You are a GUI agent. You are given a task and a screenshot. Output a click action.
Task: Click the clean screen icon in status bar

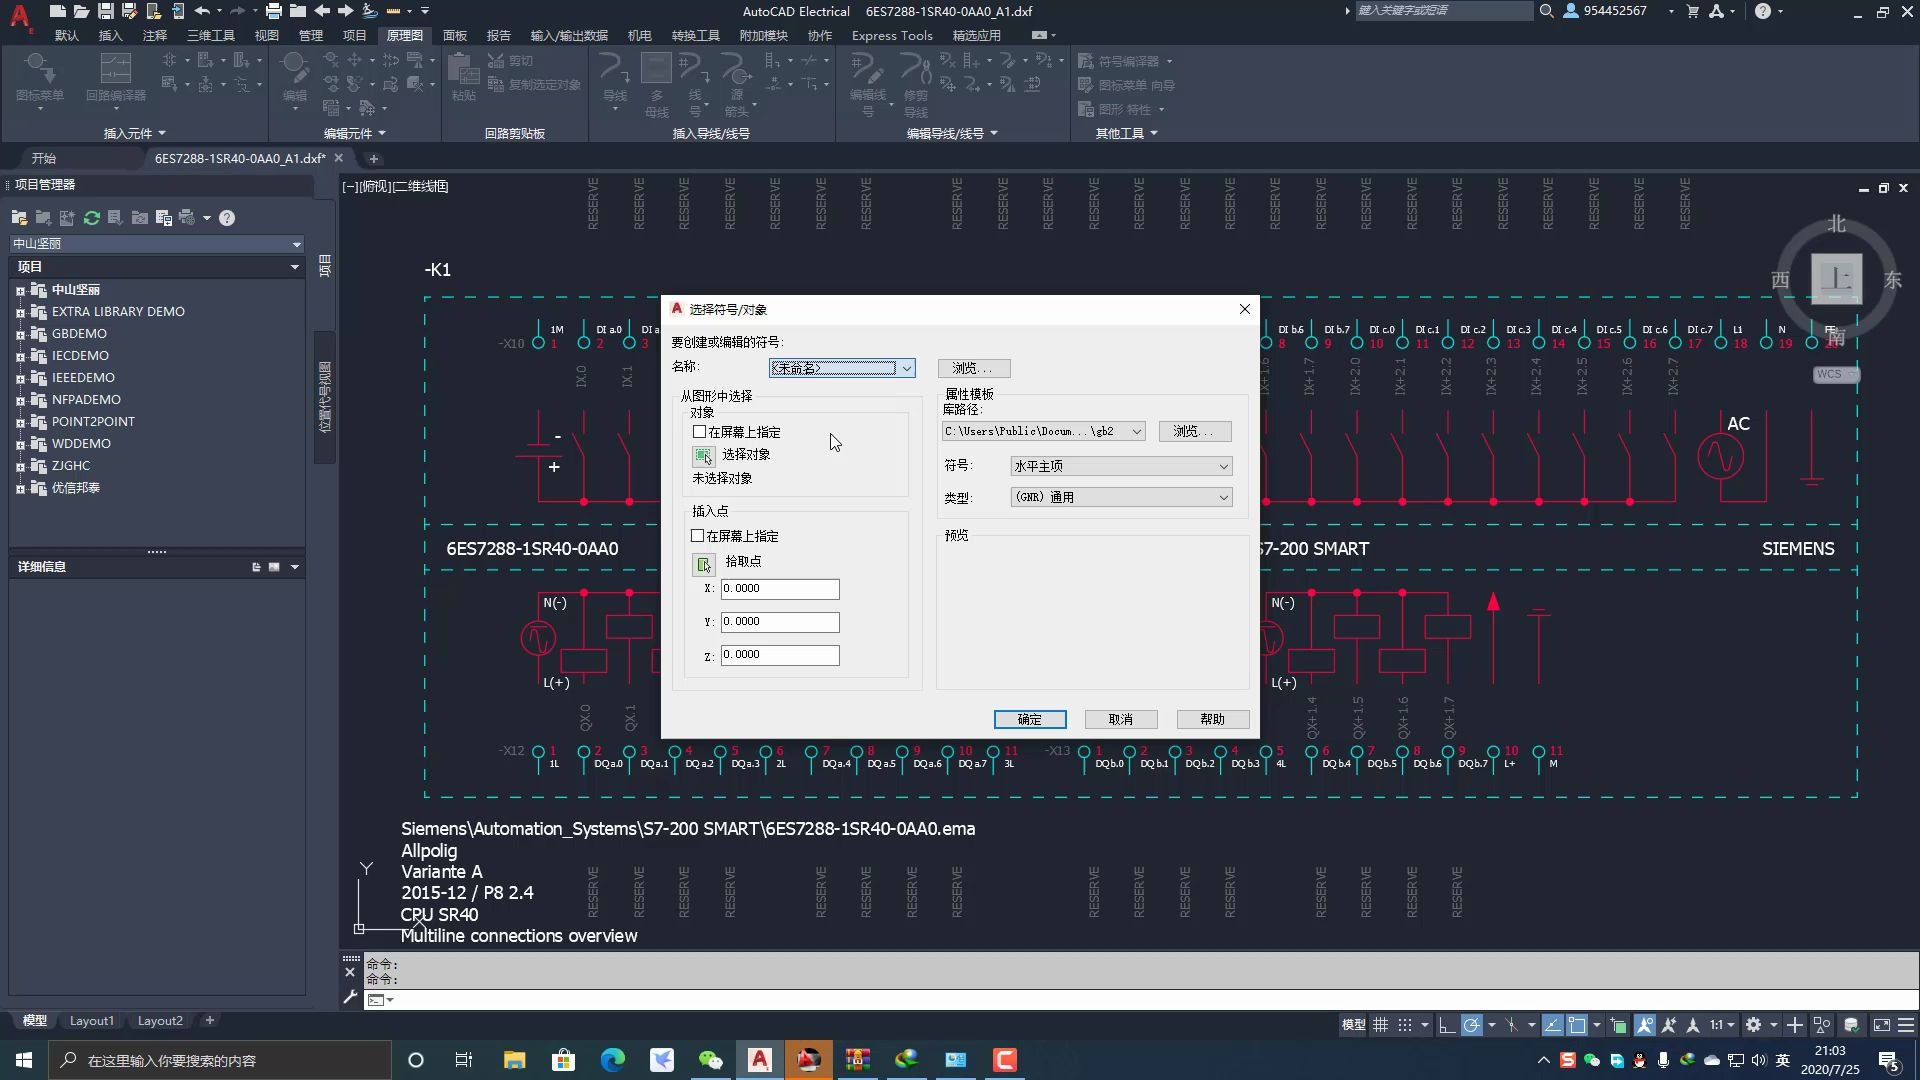(1882, 1025)
